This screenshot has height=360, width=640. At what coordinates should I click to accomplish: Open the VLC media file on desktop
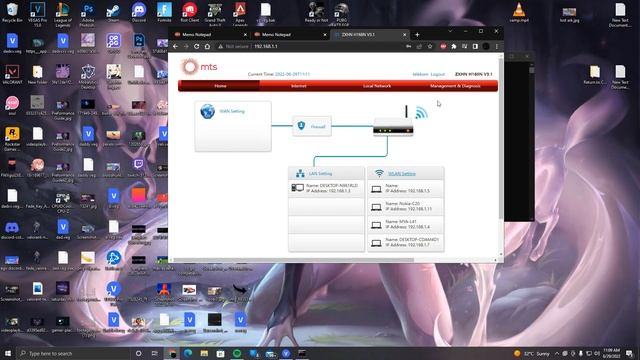click(519, 13)
